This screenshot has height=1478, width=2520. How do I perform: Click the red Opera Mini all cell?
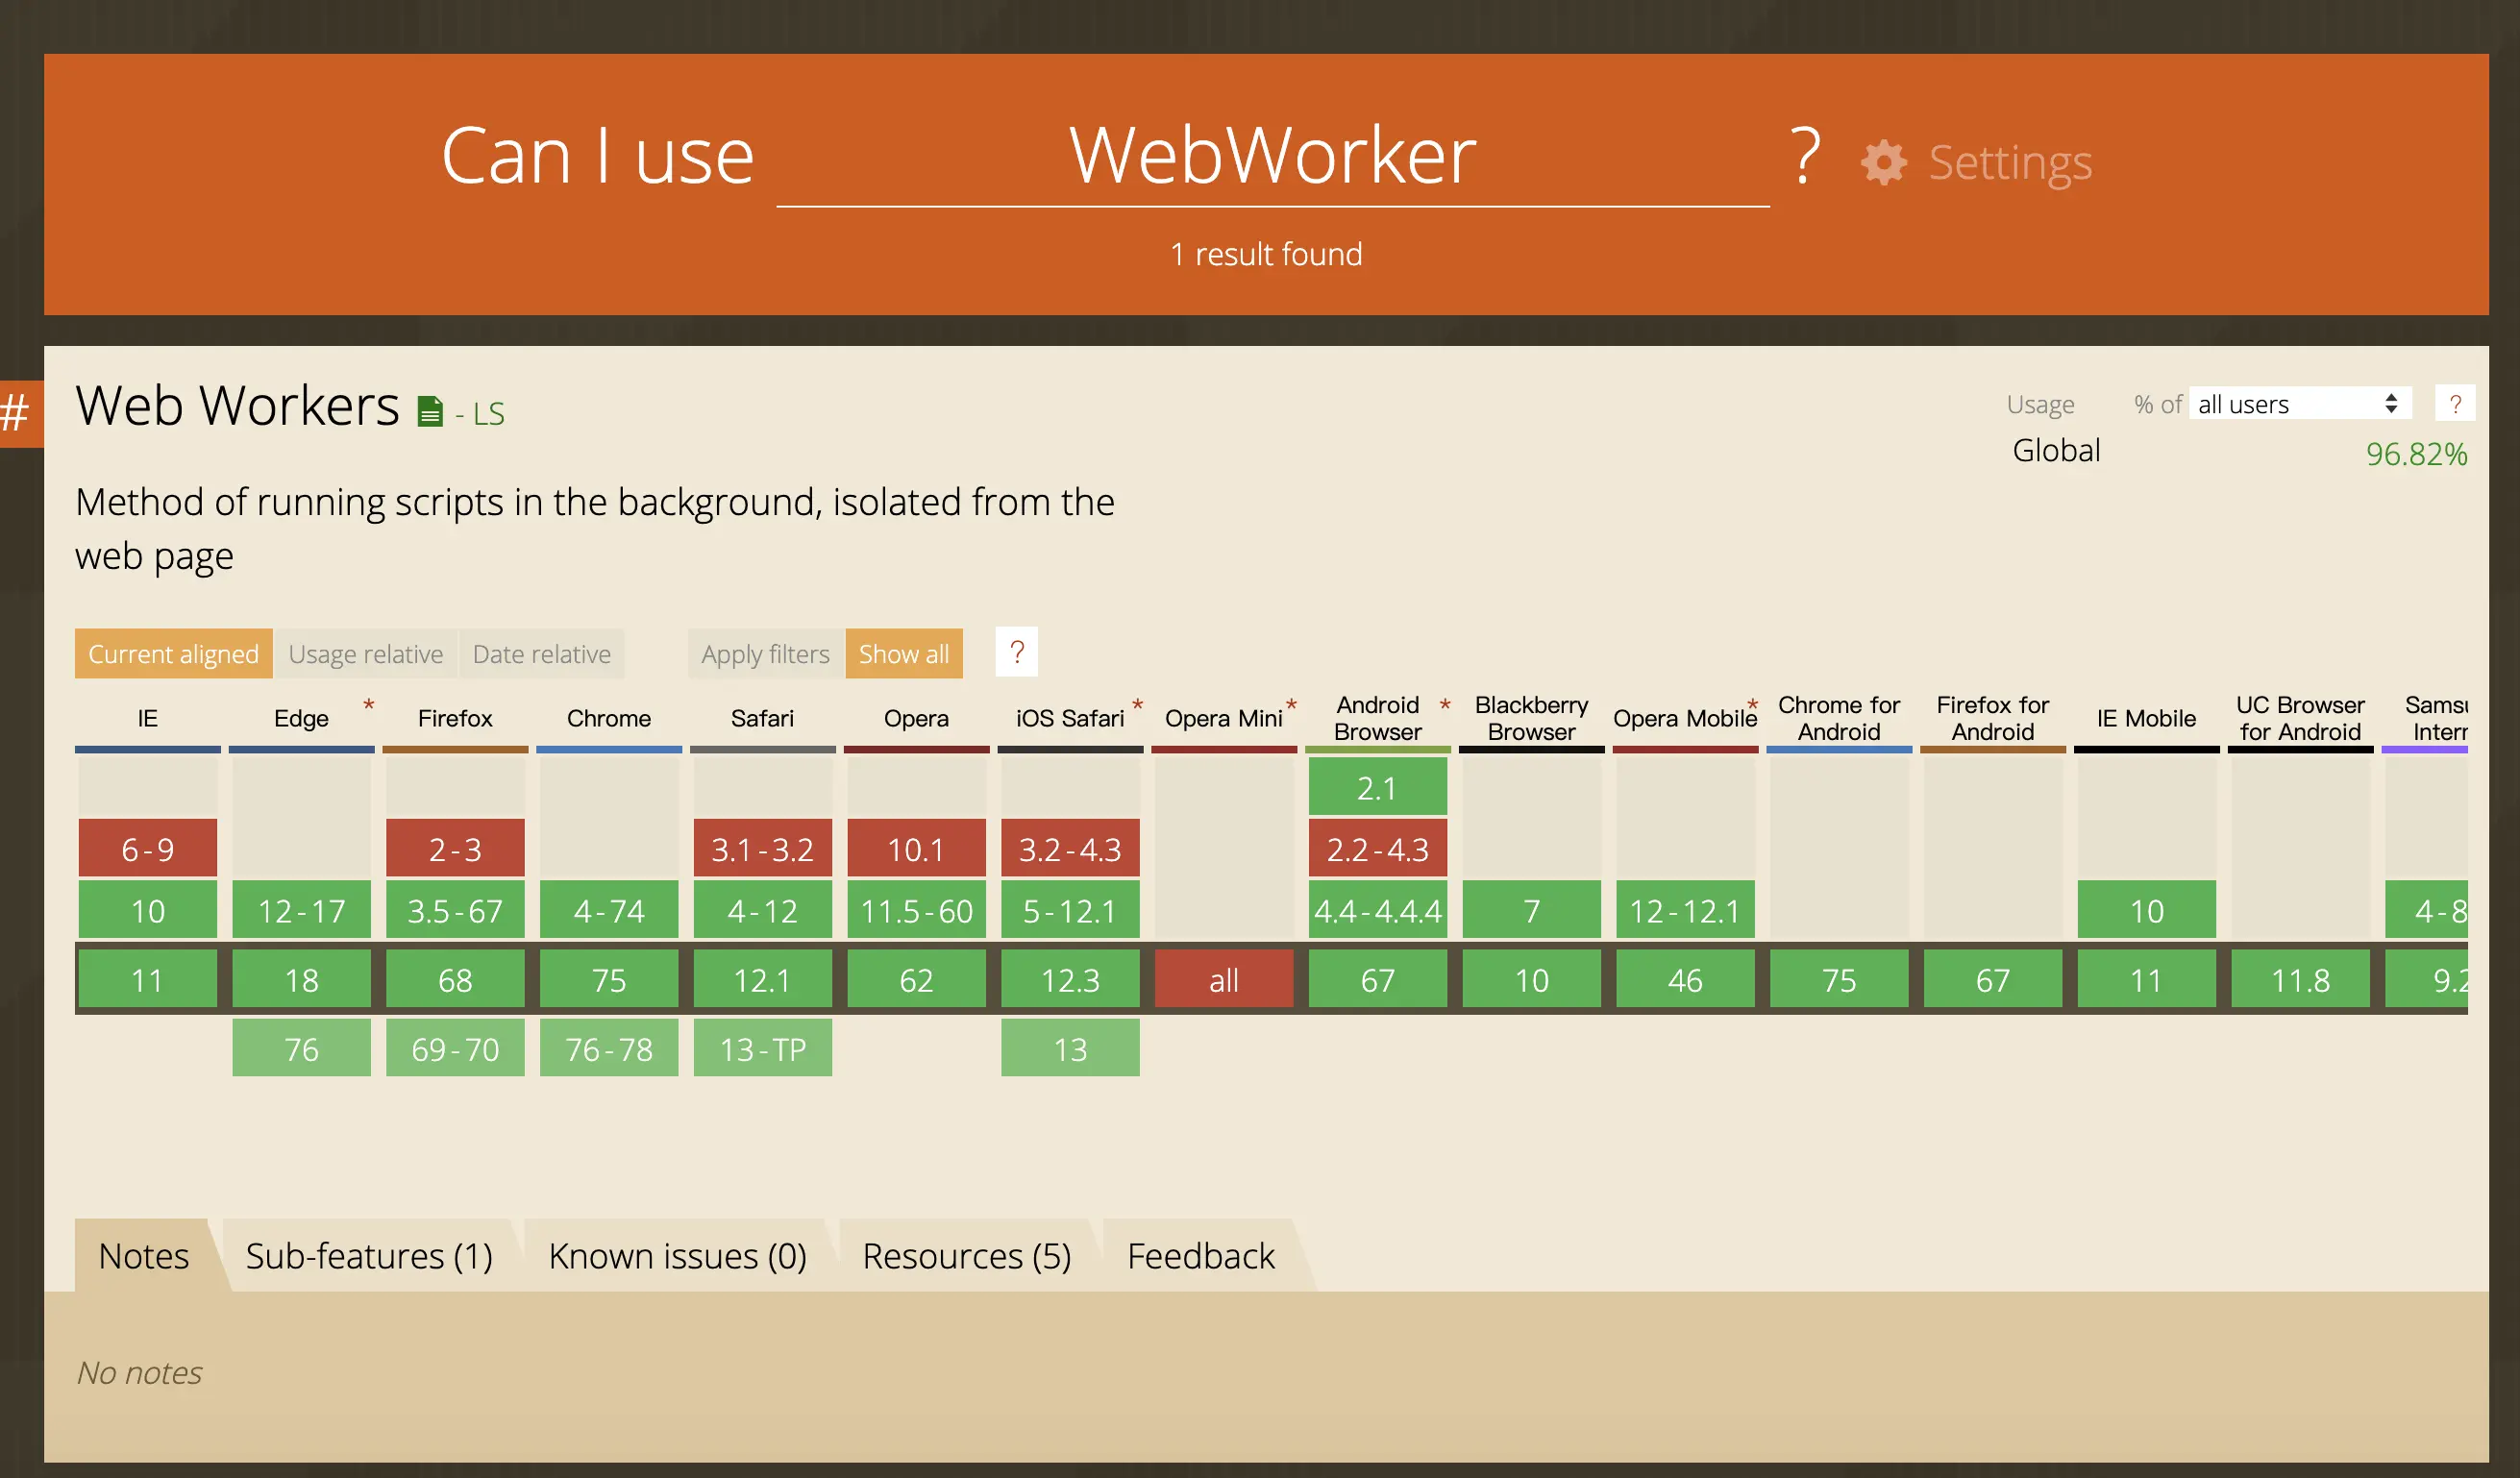(1223, 980)
